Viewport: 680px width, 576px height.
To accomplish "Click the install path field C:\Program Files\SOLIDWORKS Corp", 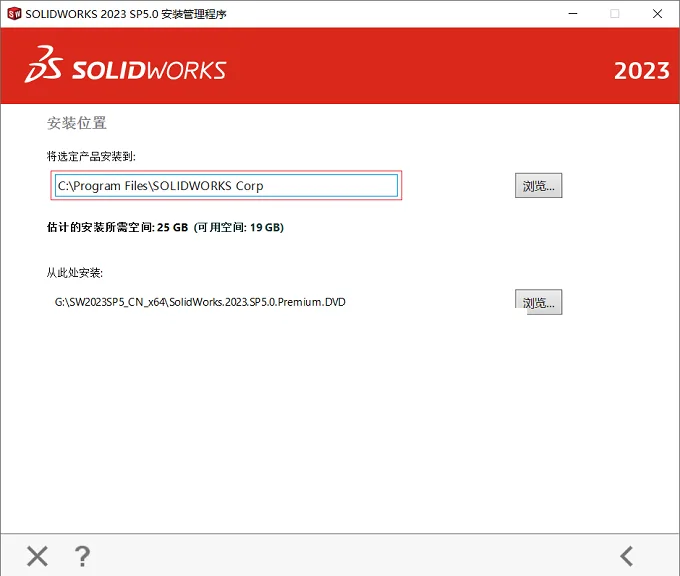I will pos(226,186).
